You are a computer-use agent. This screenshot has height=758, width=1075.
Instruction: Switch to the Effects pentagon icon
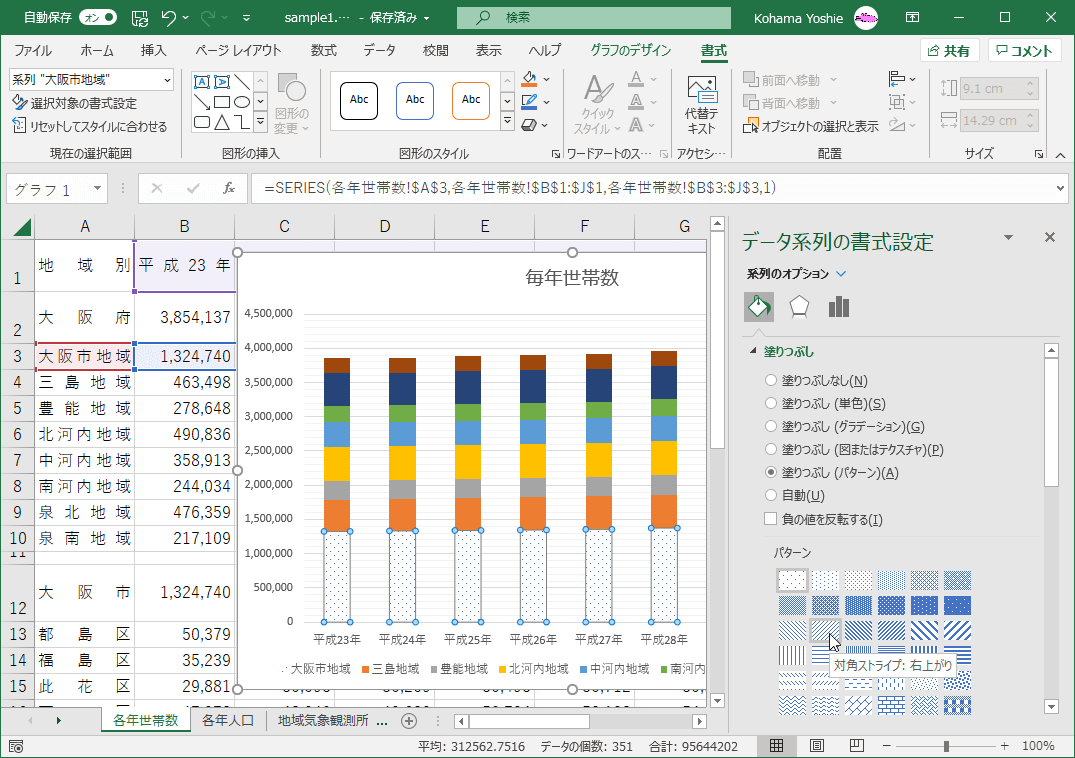coord(798,307)
